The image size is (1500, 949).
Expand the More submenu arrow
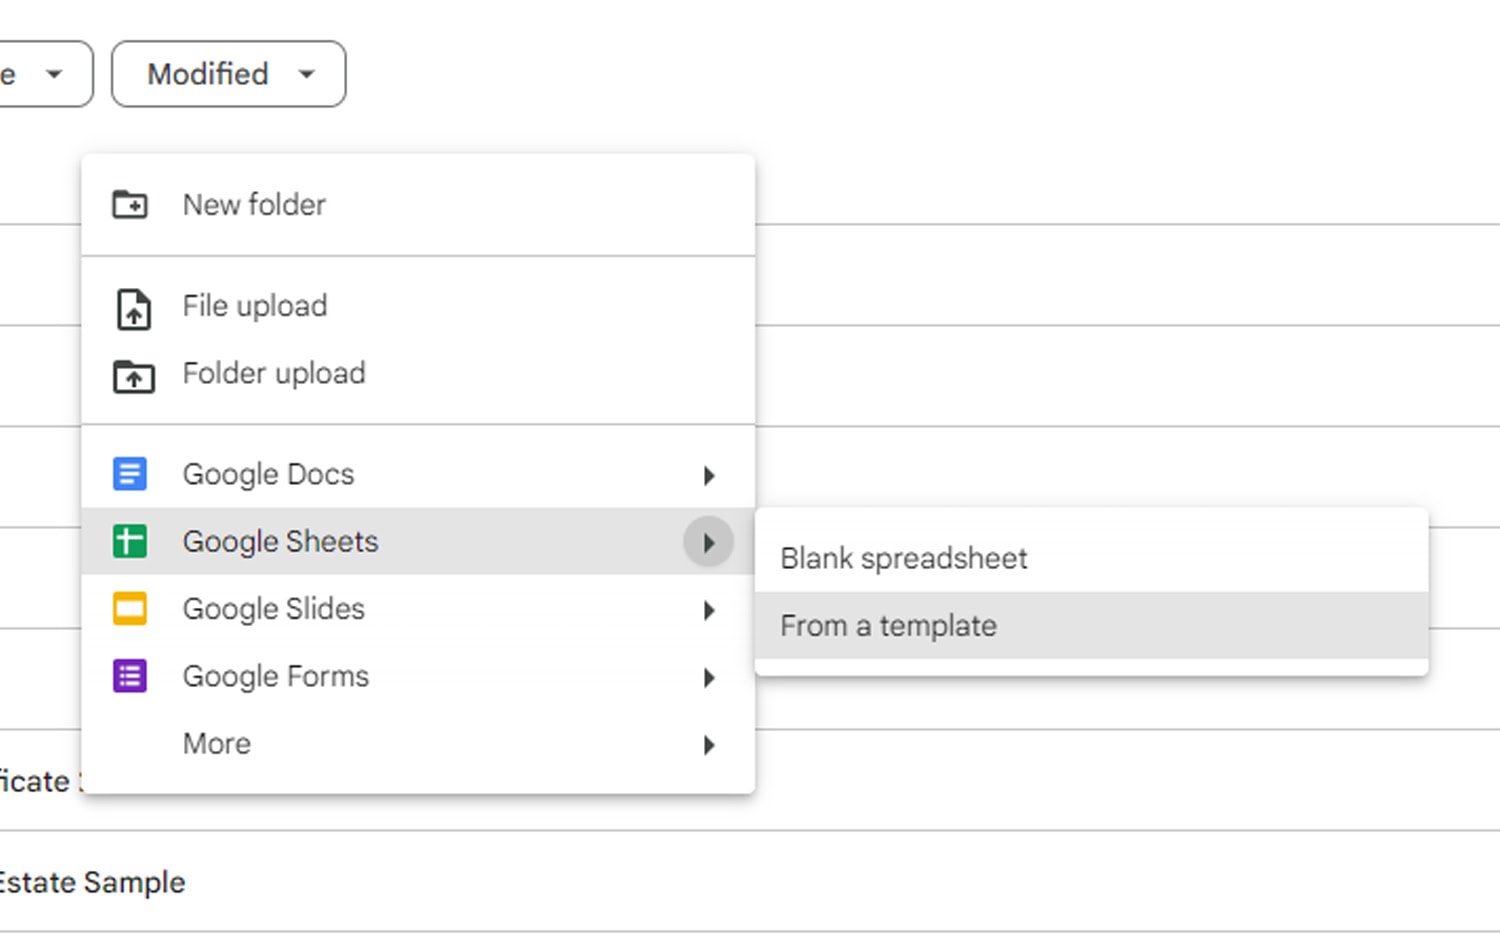[x=709, y=745]
